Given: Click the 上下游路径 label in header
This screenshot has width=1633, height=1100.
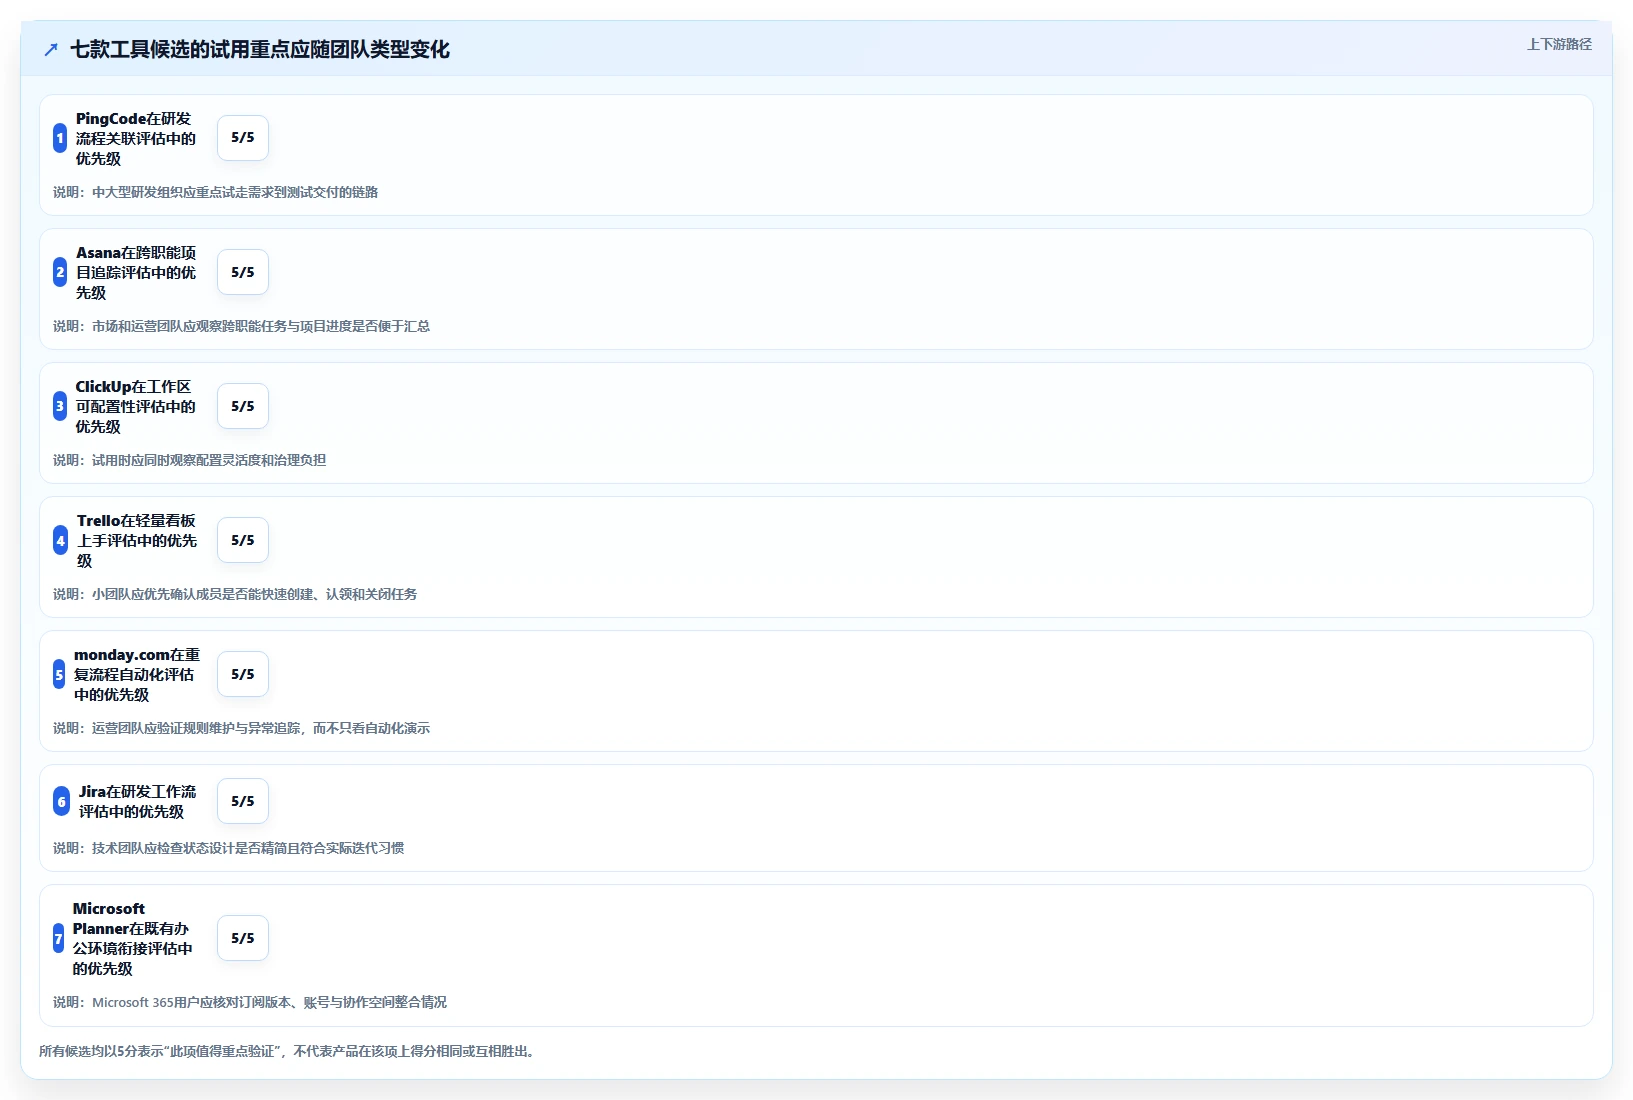Looking at the screenshot, I should pos(1559,44).
